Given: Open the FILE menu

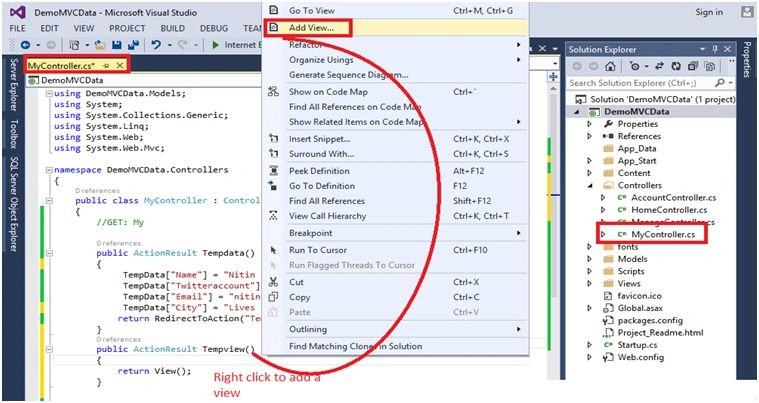Looking at the screenshot, I should pyautogui.click(x=17, y=29).
